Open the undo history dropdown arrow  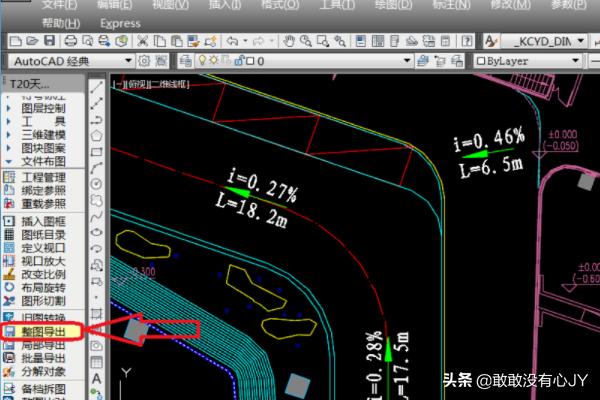tap(245, 41)
